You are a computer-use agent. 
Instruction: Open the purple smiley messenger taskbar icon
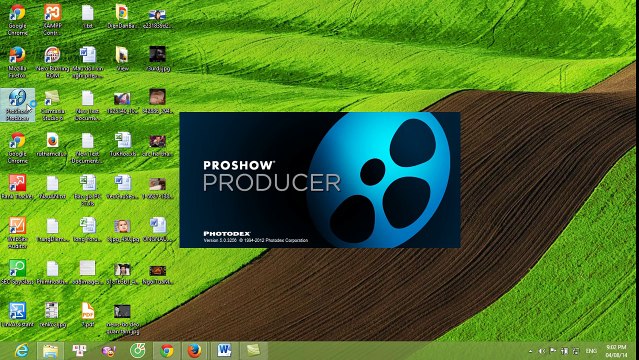pos(108,350)
